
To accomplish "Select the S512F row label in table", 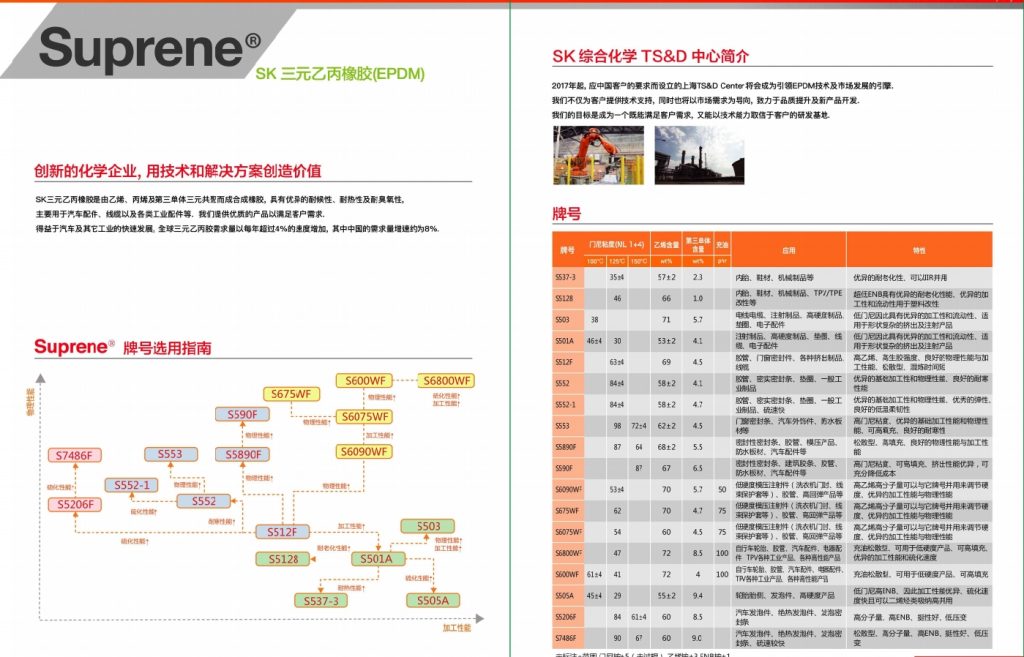I will point(564,362).
